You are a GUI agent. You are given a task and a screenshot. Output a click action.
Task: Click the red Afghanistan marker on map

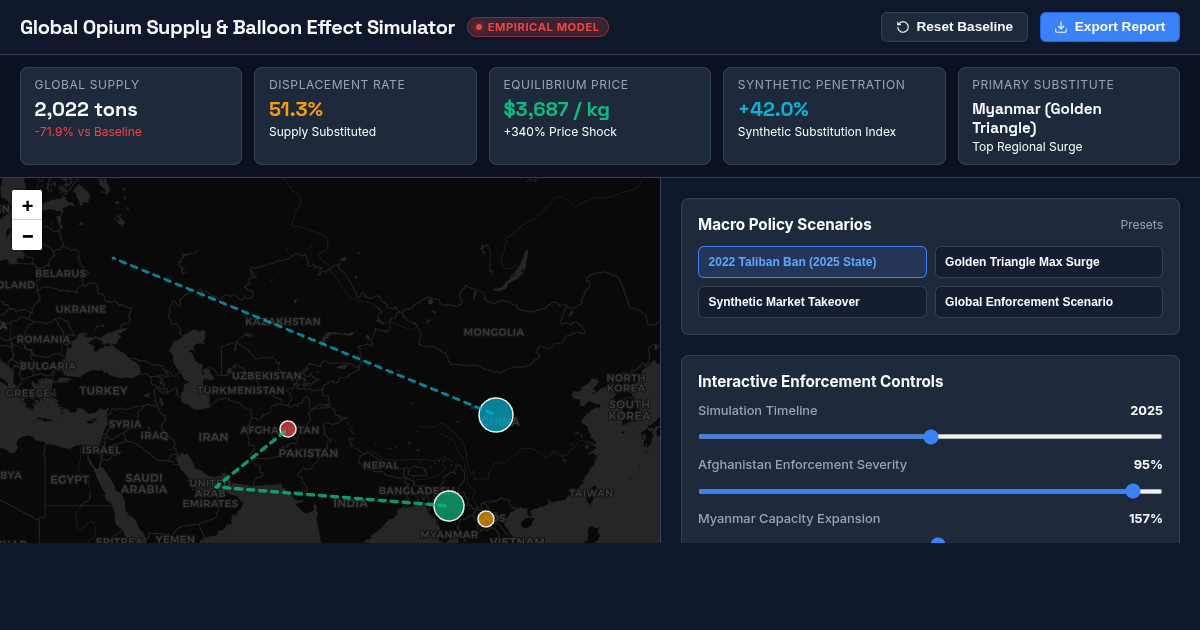288,429
